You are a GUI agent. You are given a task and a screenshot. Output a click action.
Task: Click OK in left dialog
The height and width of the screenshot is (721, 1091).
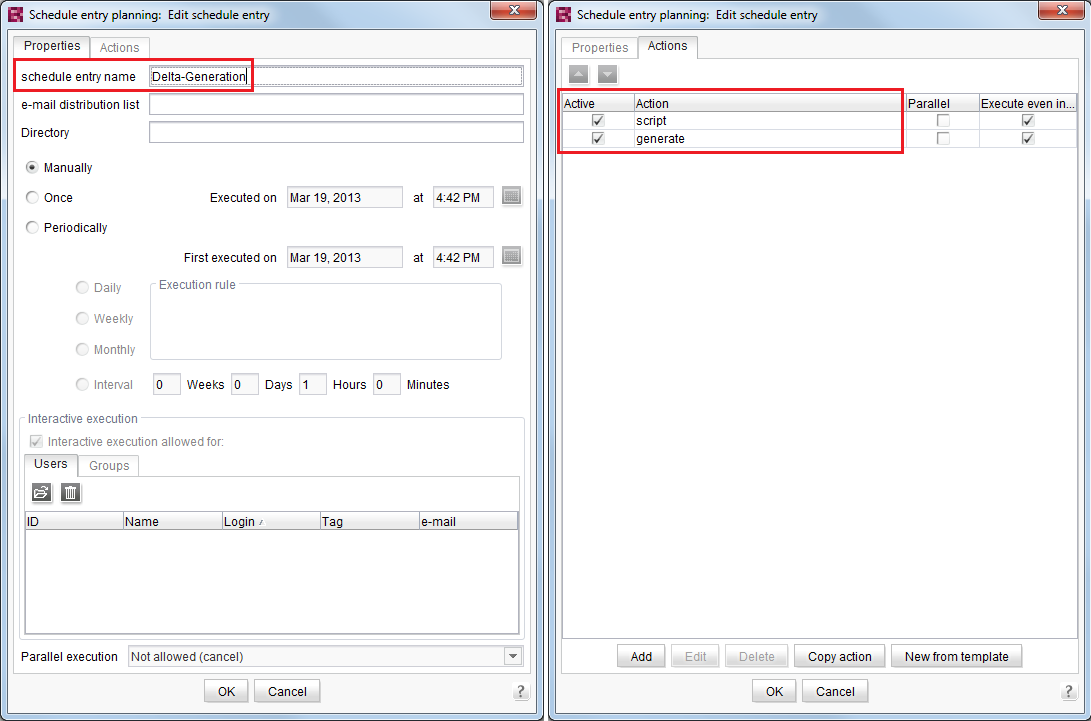pyautogui.click(x=226, y=691)
